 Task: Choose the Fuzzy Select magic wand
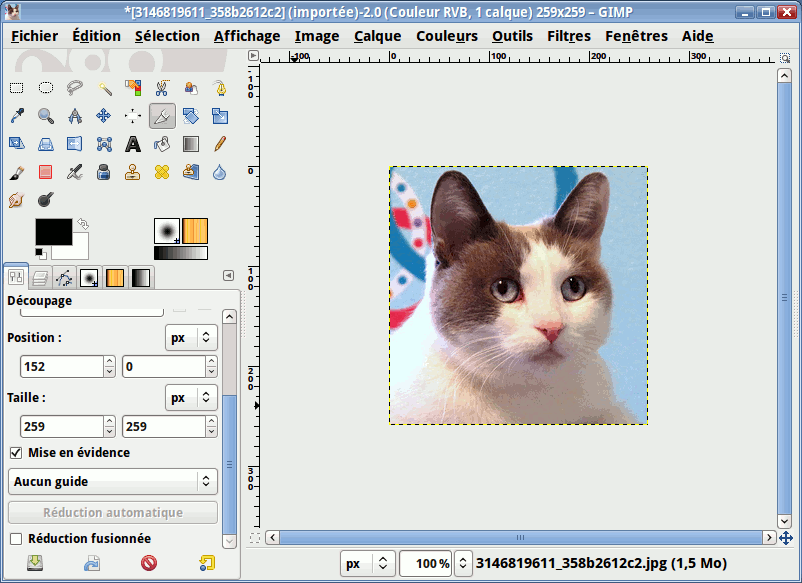(x=104, y=88)
